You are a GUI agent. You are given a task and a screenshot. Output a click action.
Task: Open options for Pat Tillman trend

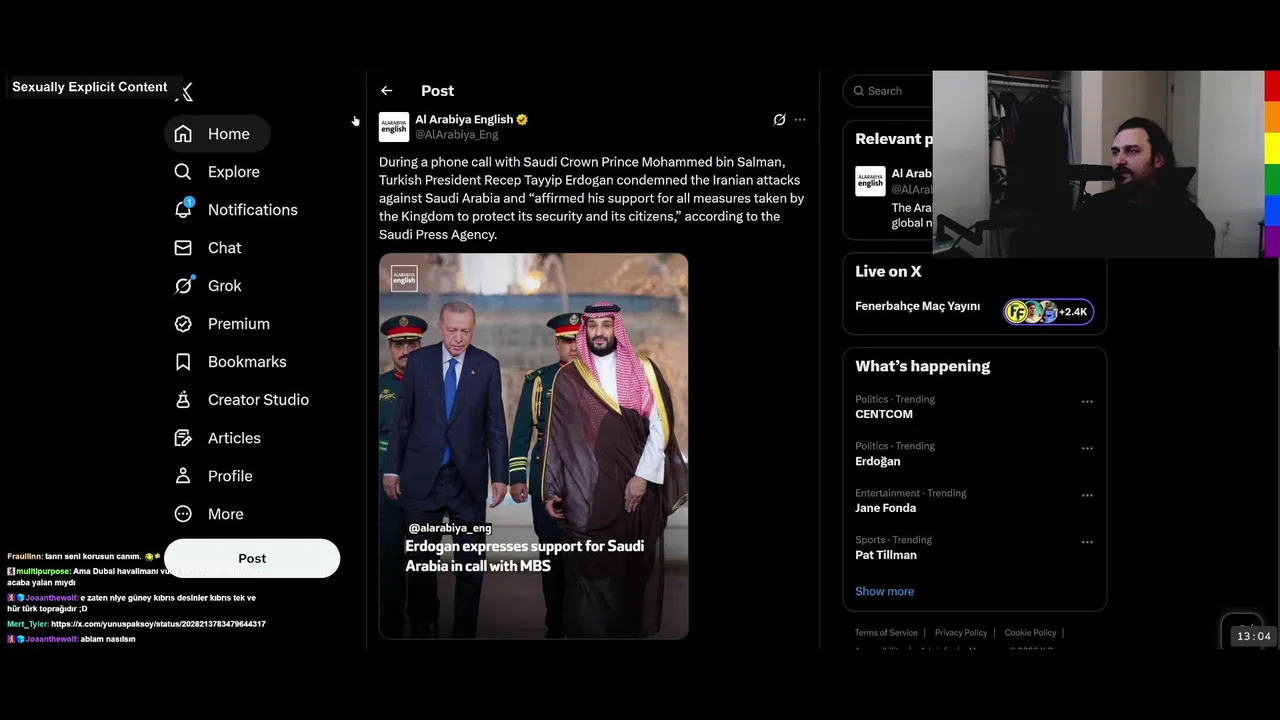click(1087, 542)
